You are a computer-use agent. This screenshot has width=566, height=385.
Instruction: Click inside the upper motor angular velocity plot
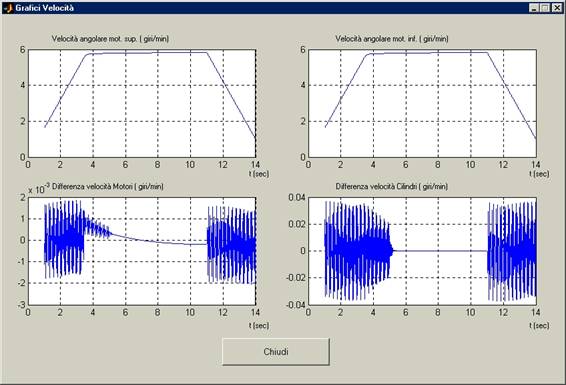coord(142,103)
